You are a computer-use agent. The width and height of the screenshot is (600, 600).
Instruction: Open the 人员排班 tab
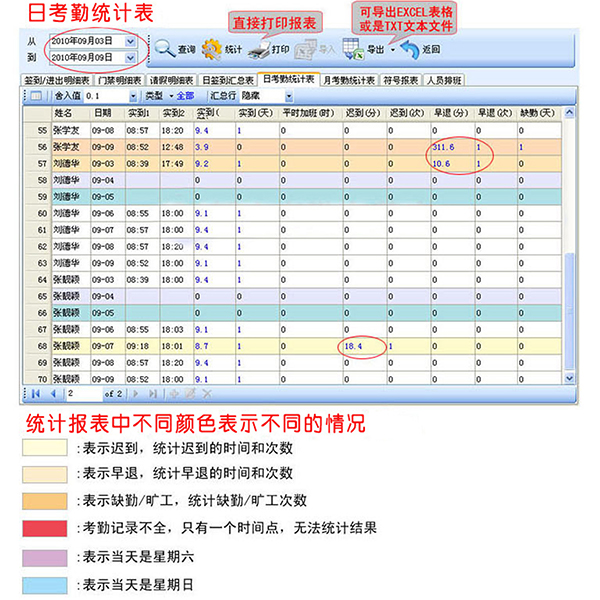[444, 80]
